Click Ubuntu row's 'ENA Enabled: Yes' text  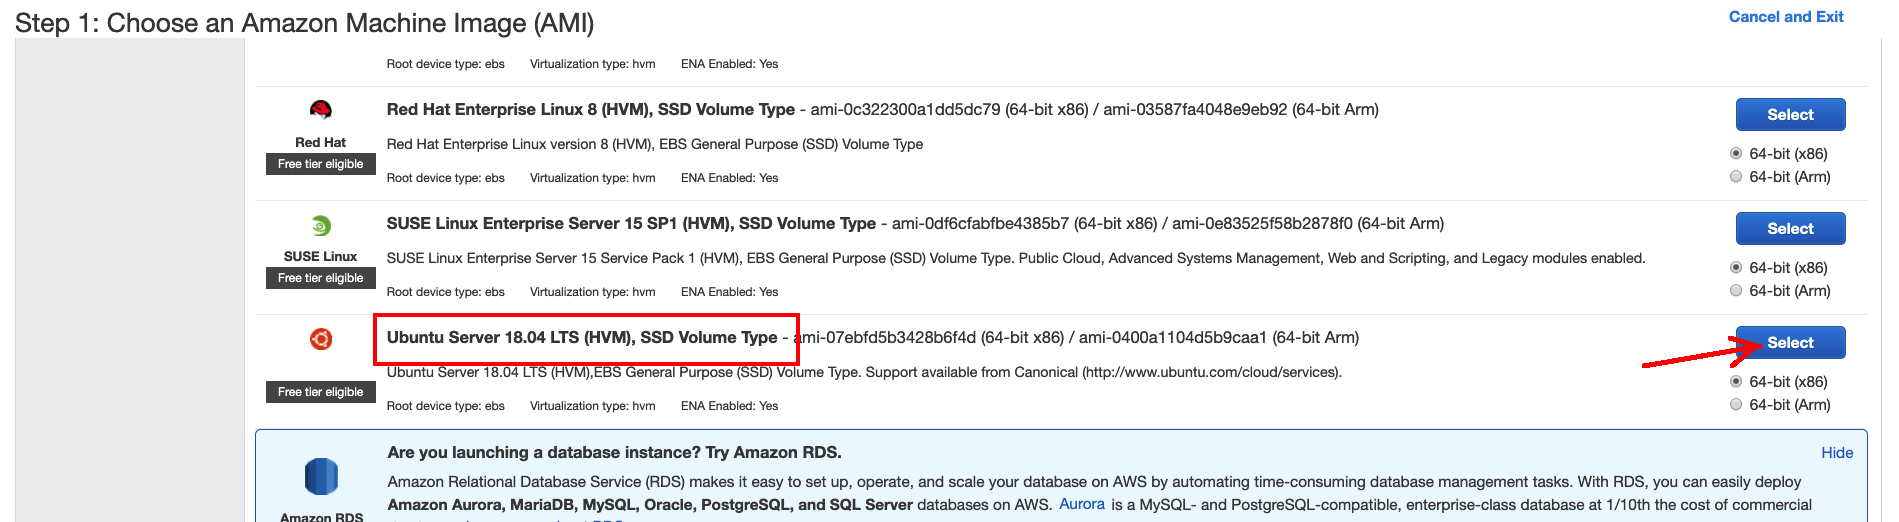729,405
